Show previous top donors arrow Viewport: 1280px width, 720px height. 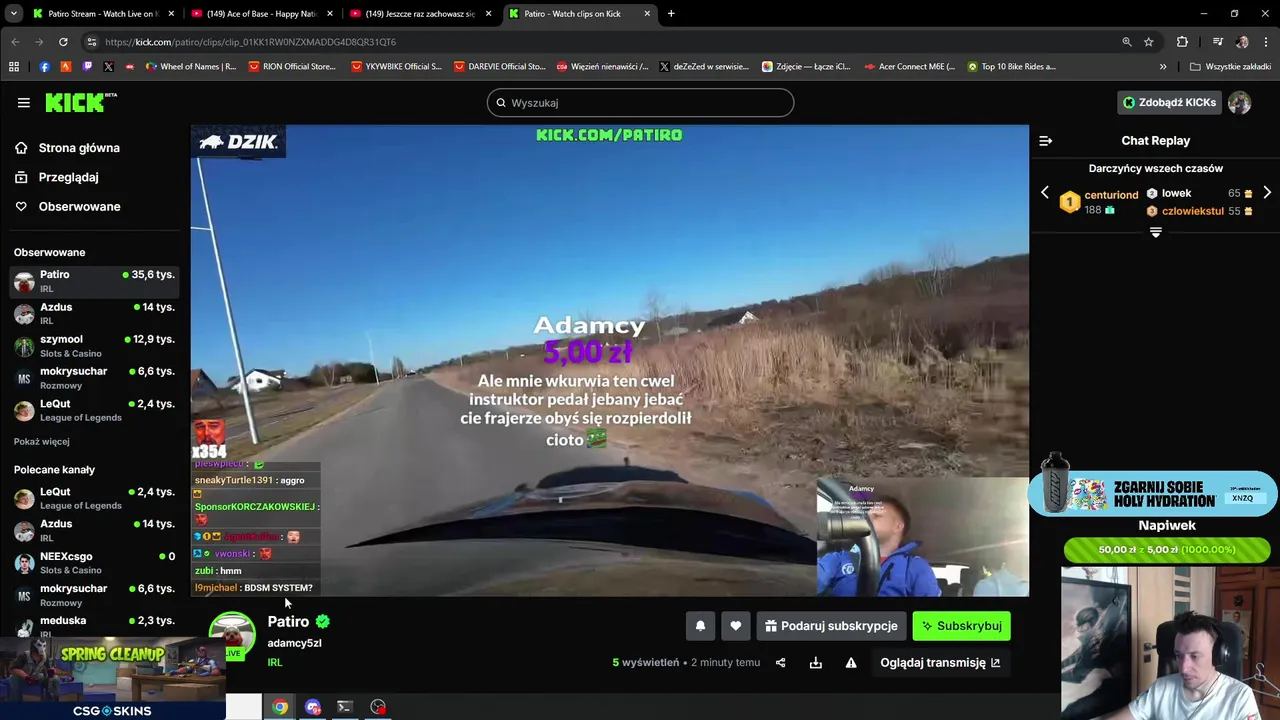[1045, 193]
